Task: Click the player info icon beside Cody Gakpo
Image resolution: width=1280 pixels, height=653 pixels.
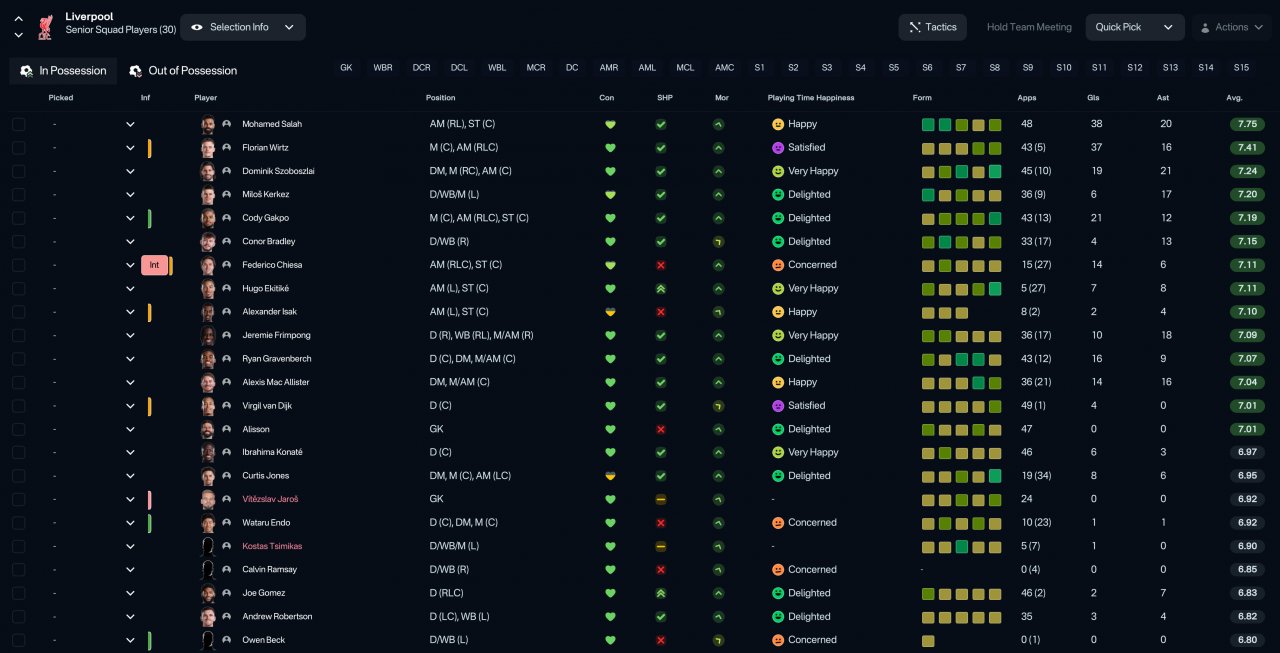Action: 227,218
